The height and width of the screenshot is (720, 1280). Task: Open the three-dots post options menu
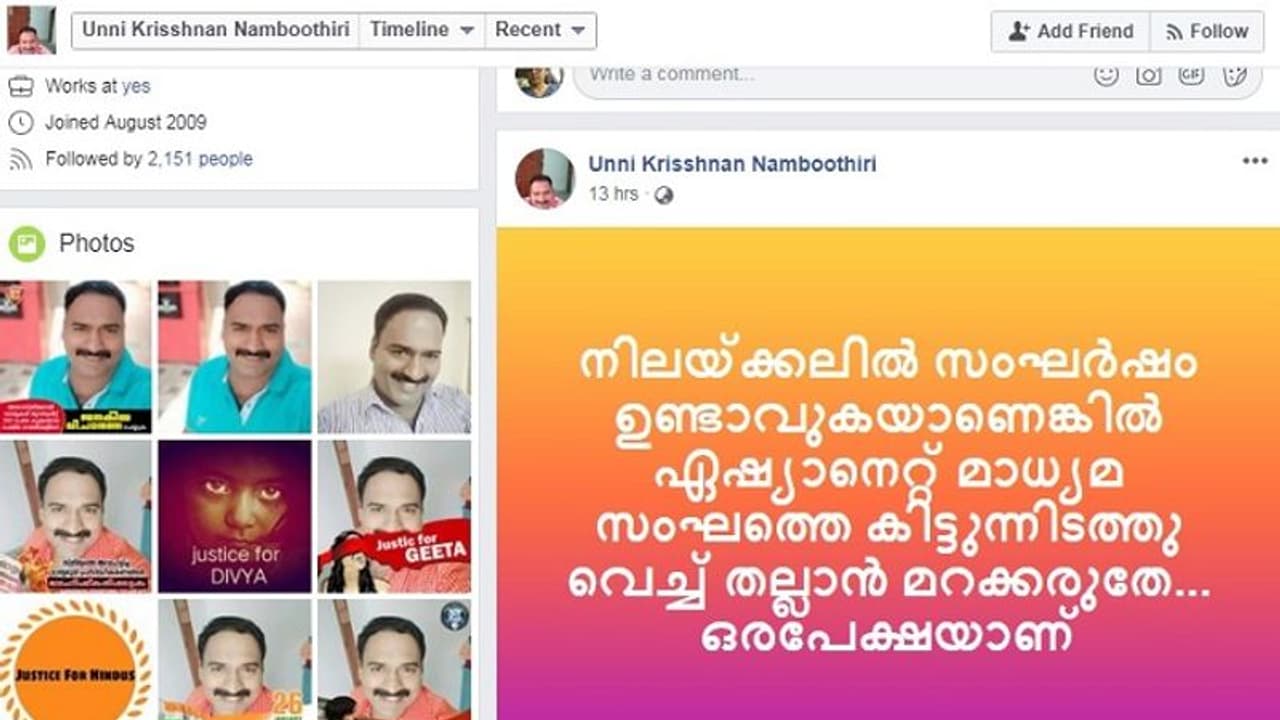point(1254,161)
